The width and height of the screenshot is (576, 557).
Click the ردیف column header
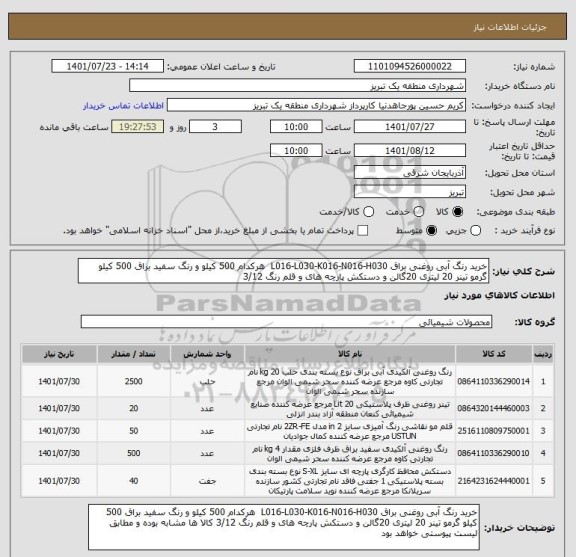[543, 354]
